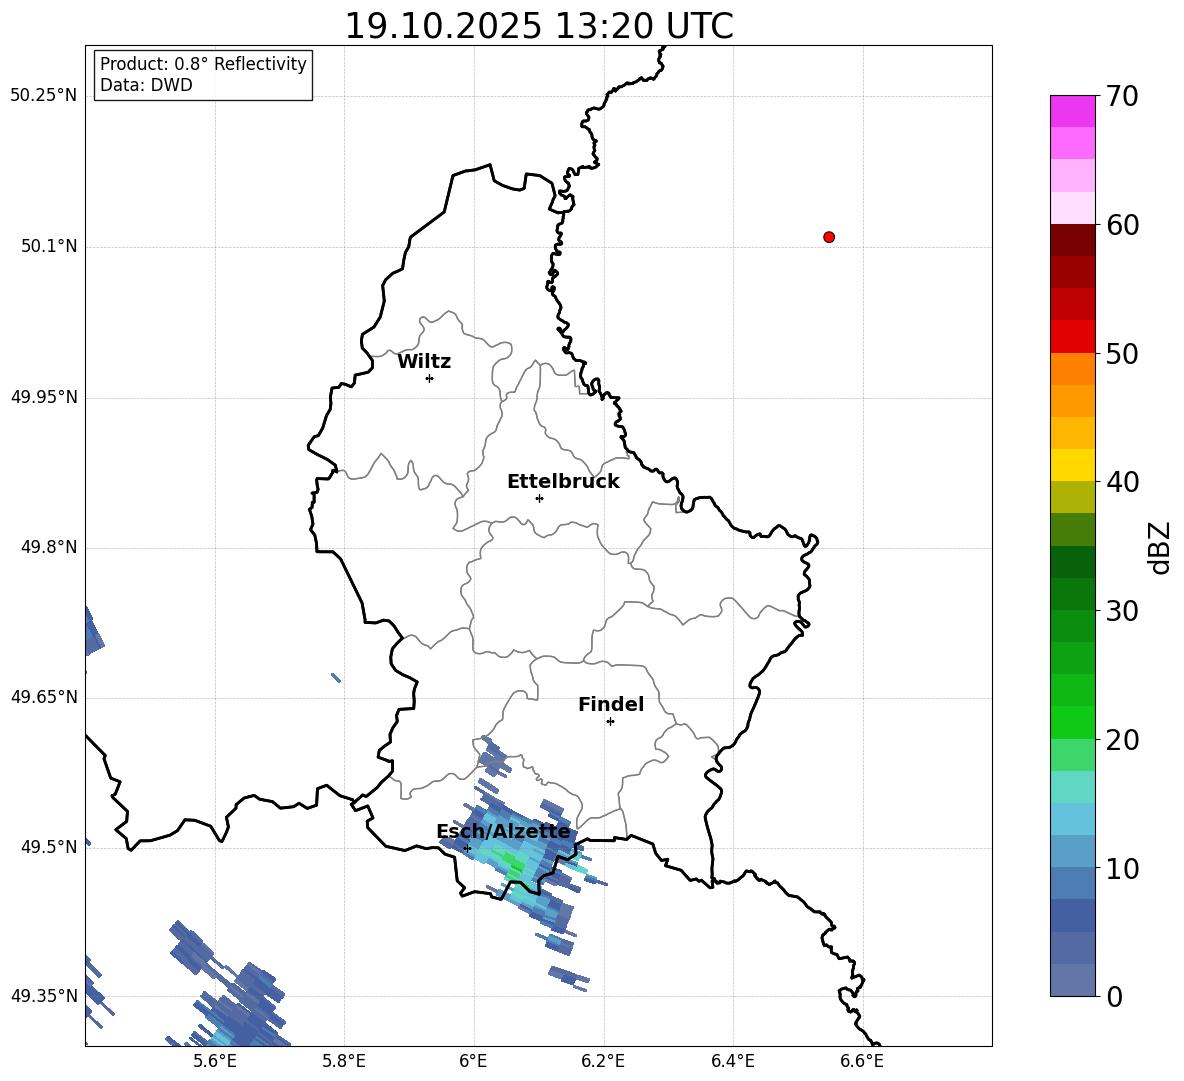Click the Product: 0.8° Reflectivity text
Viewport: 1184px width, 1081px height.
pyautogui.click(x=203, y=64)
